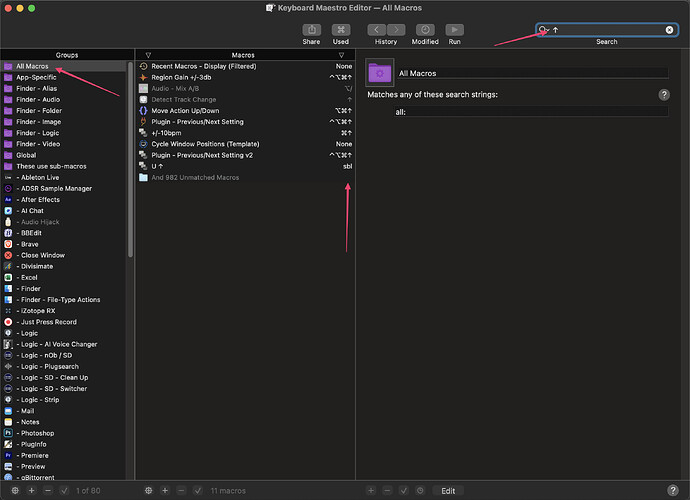
Task: Toggle left sort triangle in Macros header
Action: (x=148, y=55)
